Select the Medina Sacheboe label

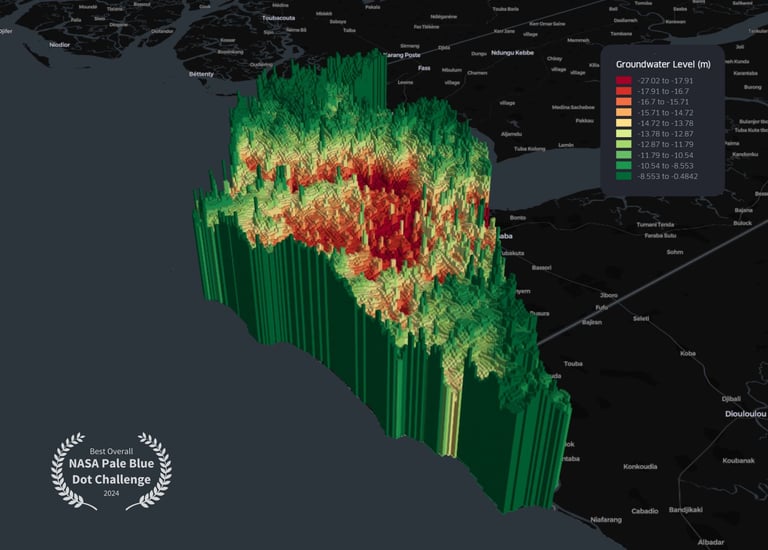[x=573, y=107]
